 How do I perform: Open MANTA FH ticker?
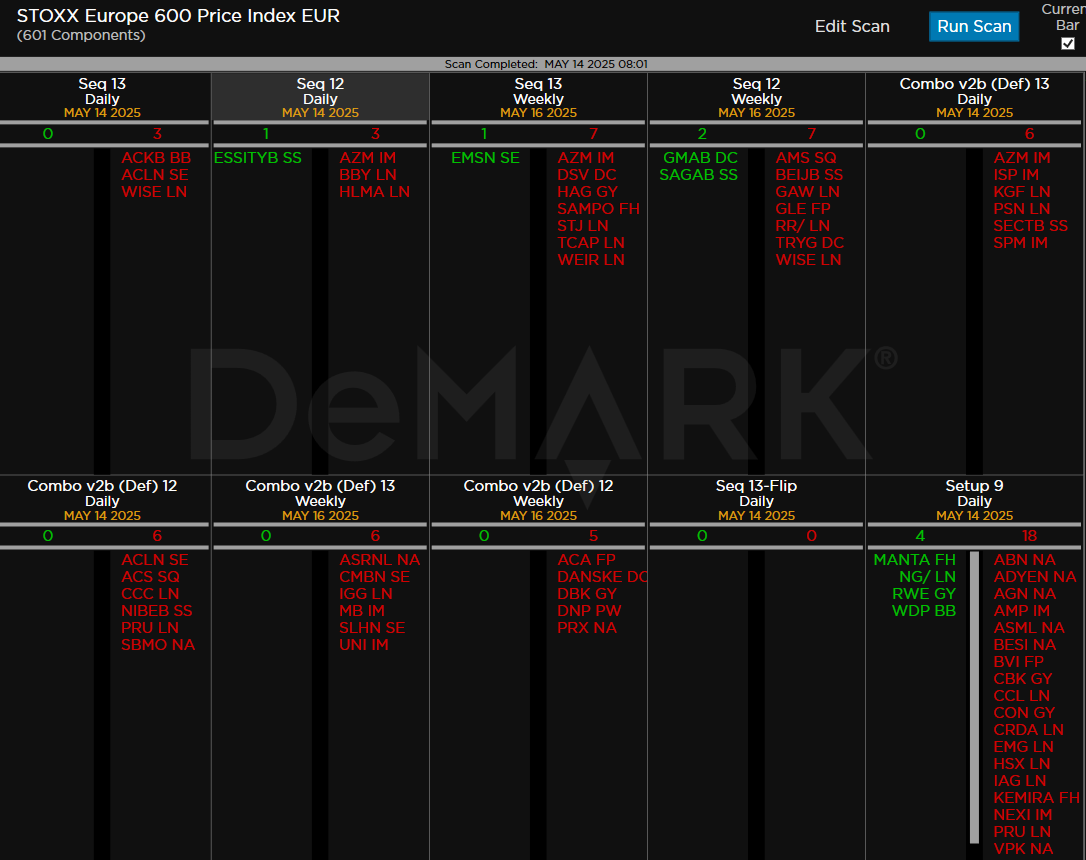tap(914, 559)
